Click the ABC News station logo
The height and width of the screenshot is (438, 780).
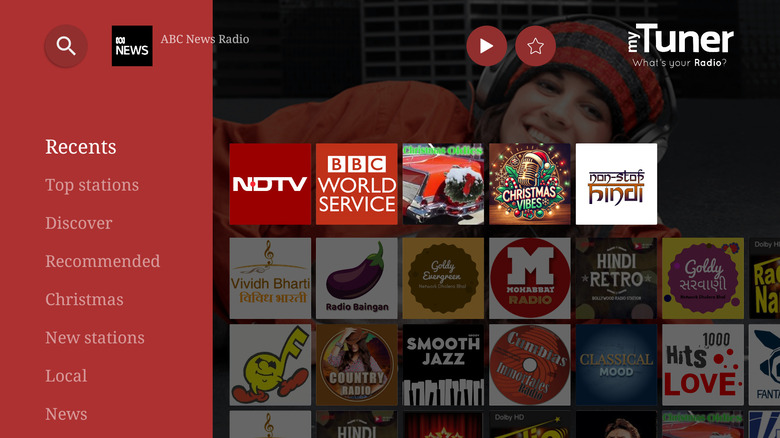tap(132, 46)
